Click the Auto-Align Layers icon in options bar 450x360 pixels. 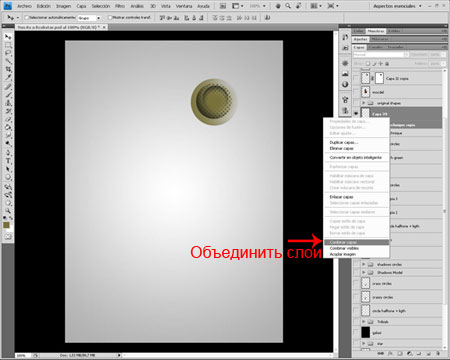tap(267, 18)
